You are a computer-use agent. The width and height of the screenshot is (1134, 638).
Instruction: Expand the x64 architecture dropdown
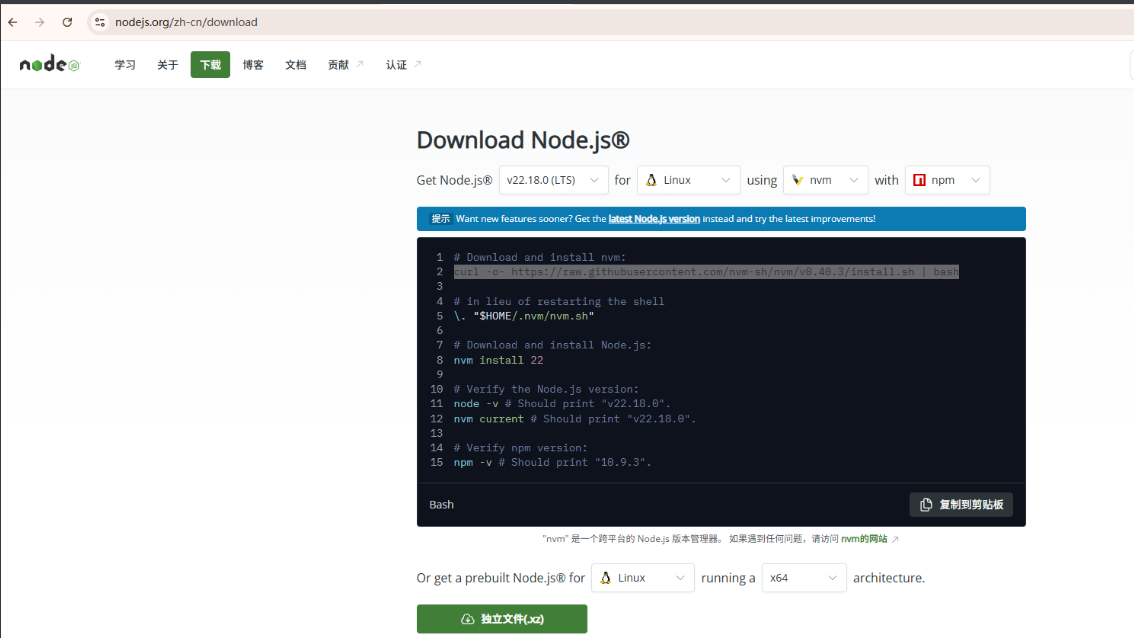pyautogui.click(x=804, y=578)
